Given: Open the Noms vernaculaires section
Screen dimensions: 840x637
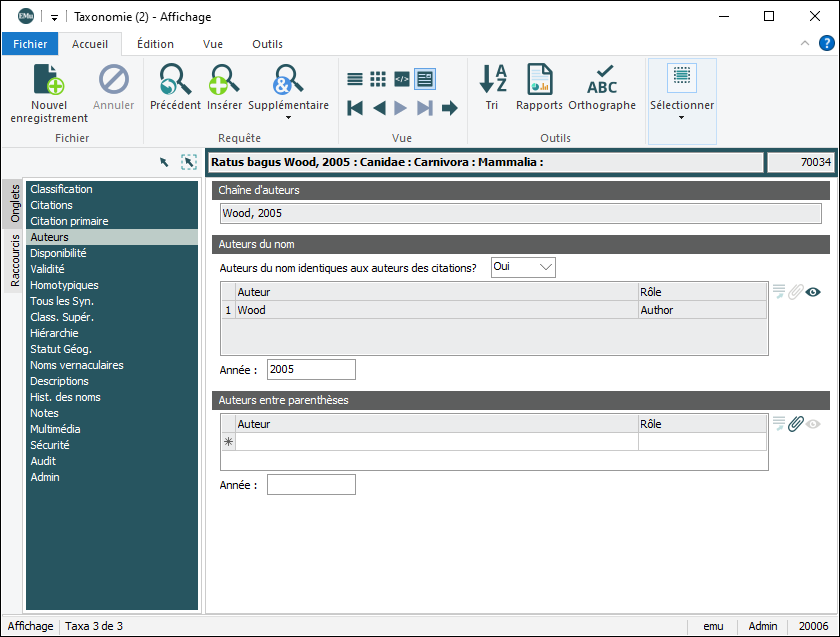Looking at the screenshot, I should (x=76, y=365).
